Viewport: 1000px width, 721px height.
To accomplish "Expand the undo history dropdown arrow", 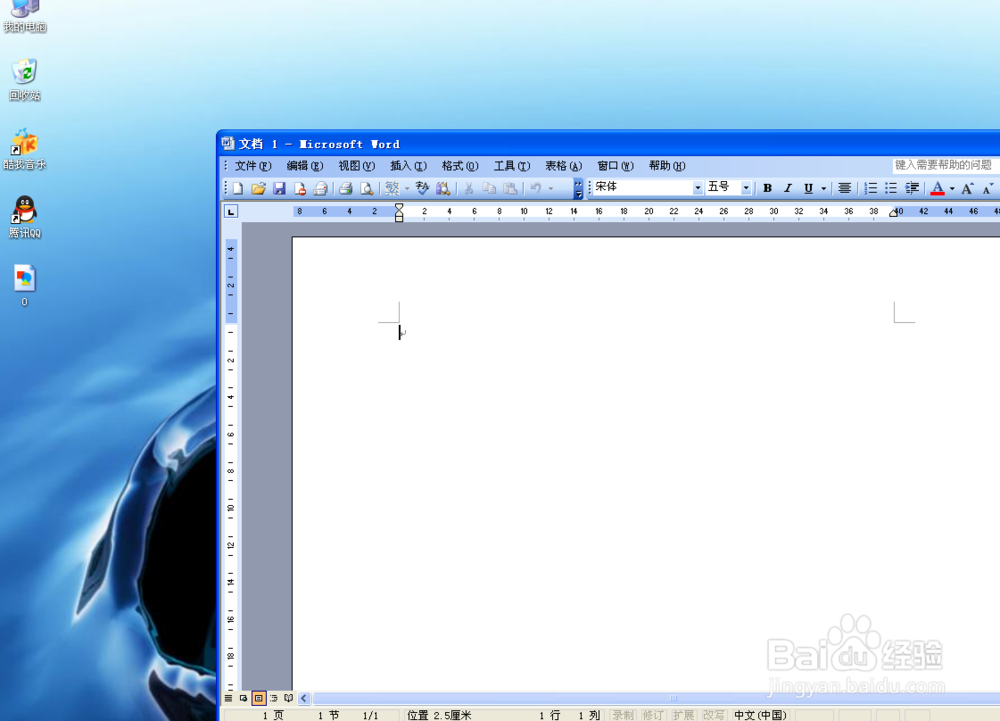I will tap(551, 189).
